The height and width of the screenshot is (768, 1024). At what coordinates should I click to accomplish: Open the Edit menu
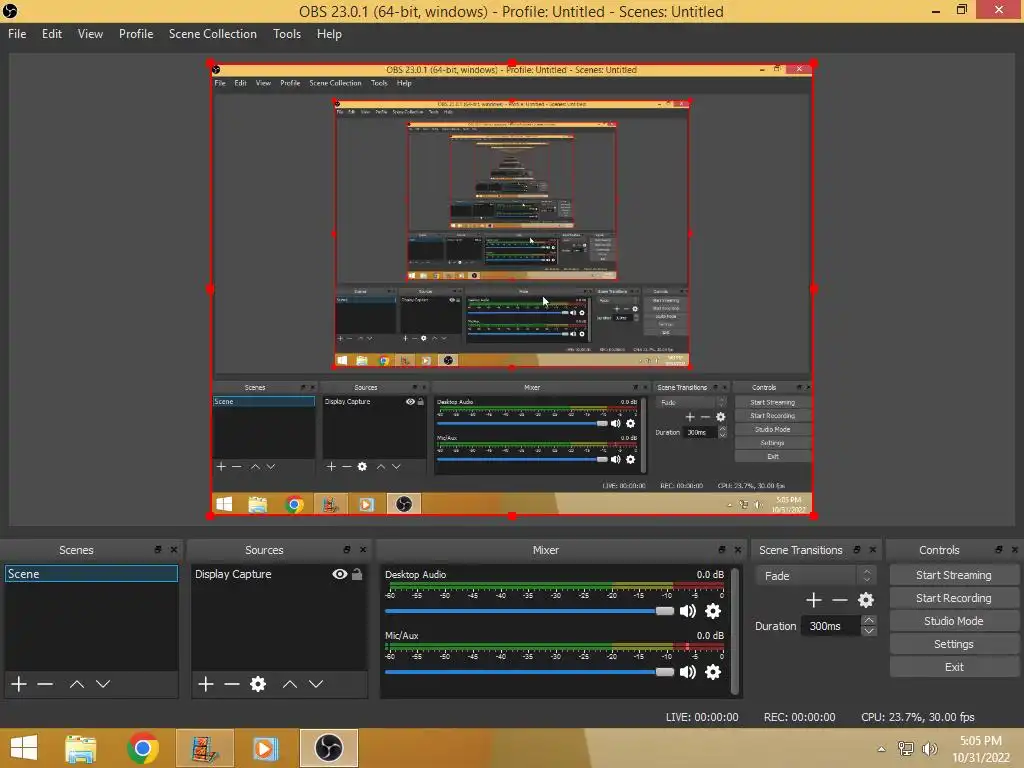coord(52,34)
